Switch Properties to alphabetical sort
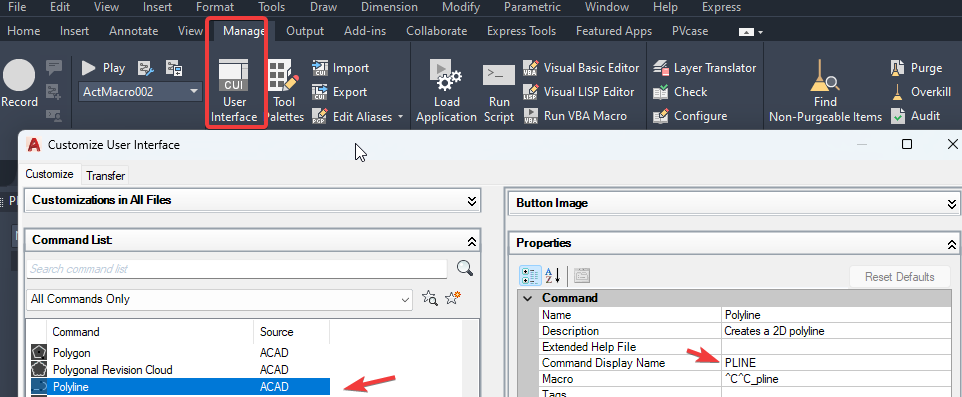 coord(553,276)
